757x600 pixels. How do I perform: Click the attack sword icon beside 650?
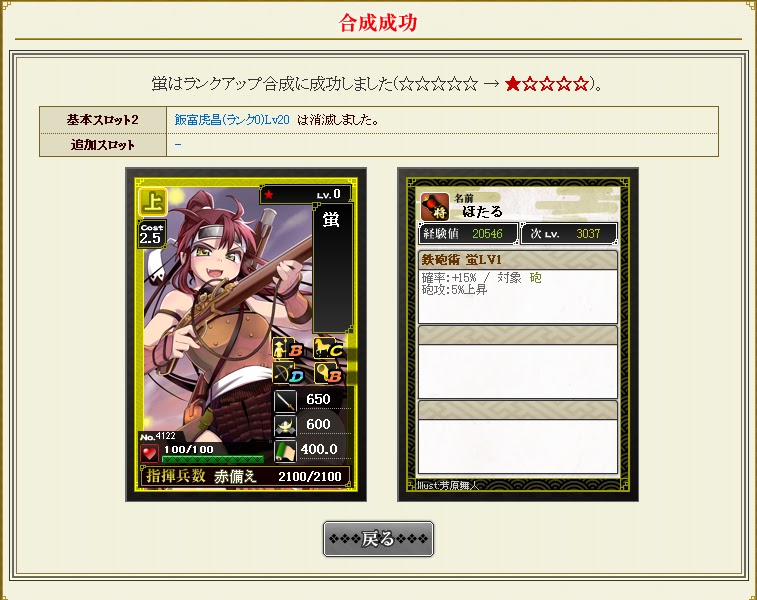[285, 400]
